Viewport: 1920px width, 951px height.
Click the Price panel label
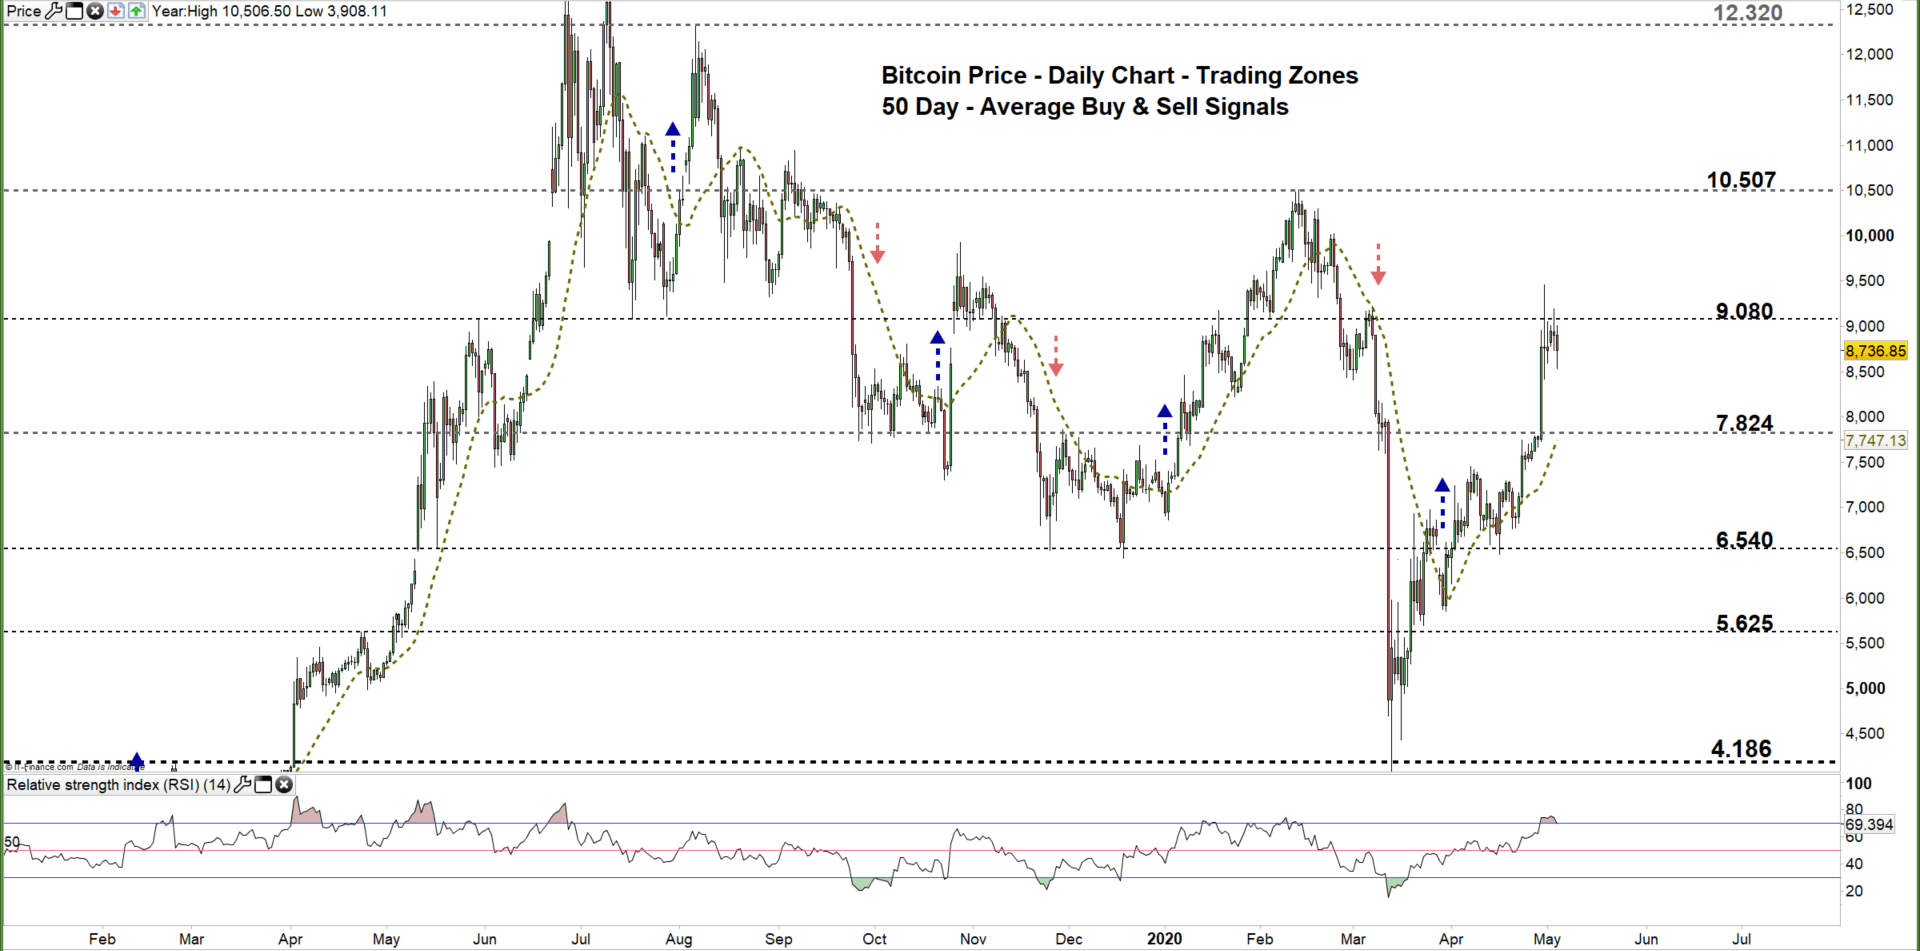(x=24, y=11)
